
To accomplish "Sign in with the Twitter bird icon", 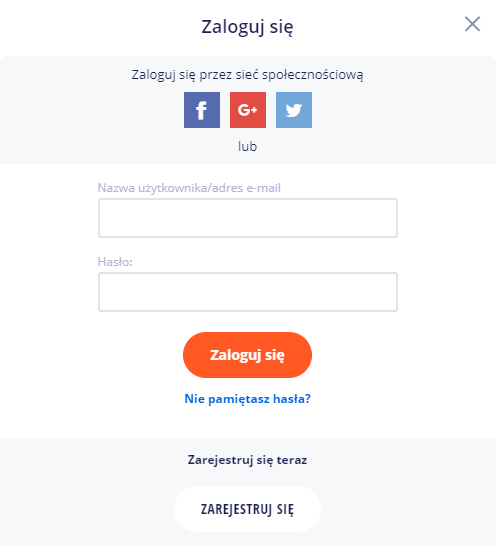I will 294,110.
